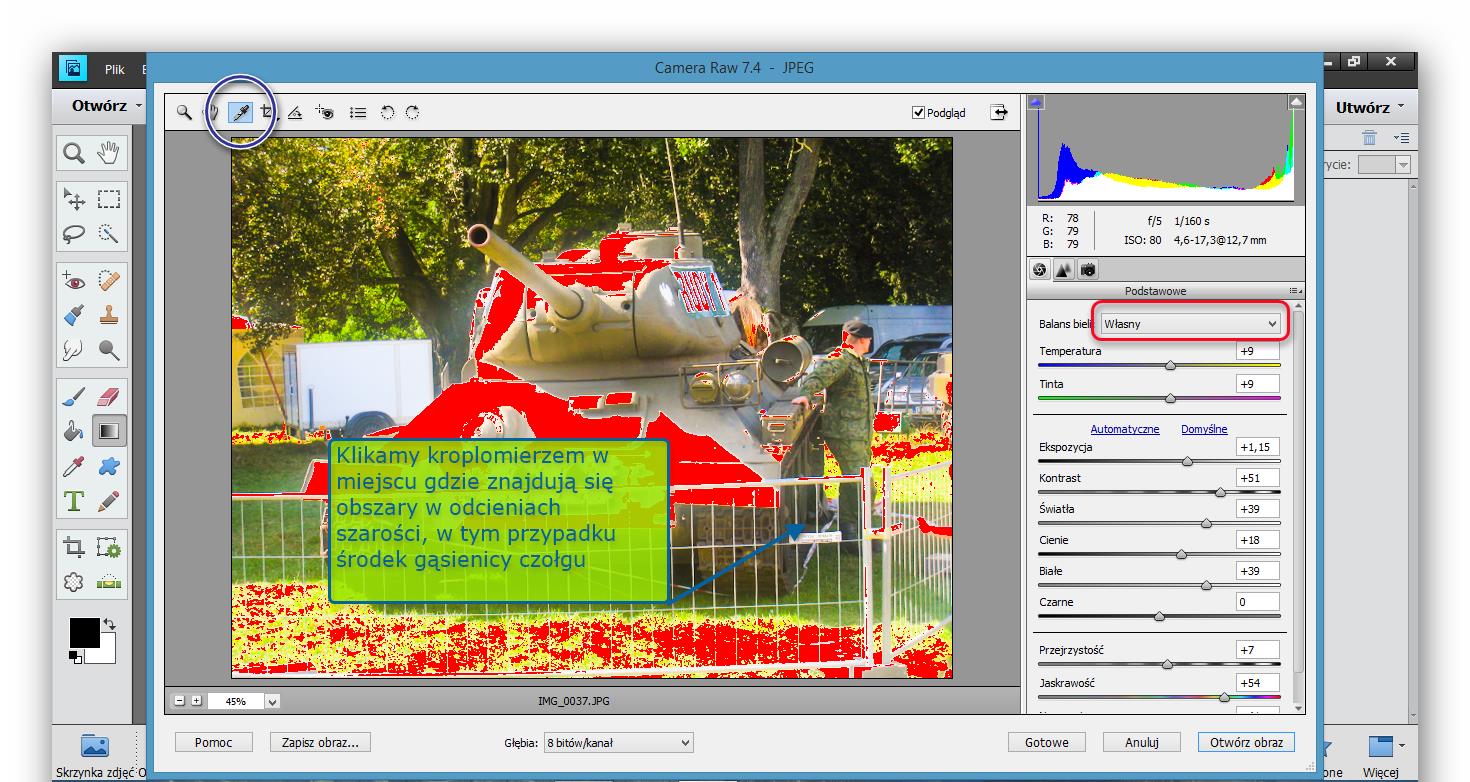Activate the Red Eye Removal tool in Camera Raw
Screen dimensions: 1470x782
pyautogui.click(x=324, y=113)
